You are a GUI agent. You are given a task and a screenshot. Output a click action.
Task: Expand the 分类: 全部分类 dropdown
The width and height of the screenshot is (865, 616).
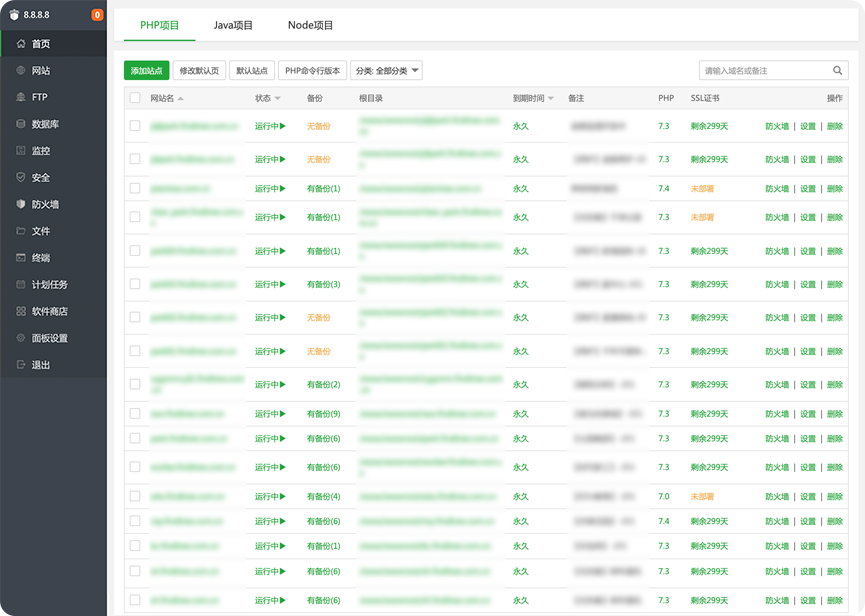386,71
